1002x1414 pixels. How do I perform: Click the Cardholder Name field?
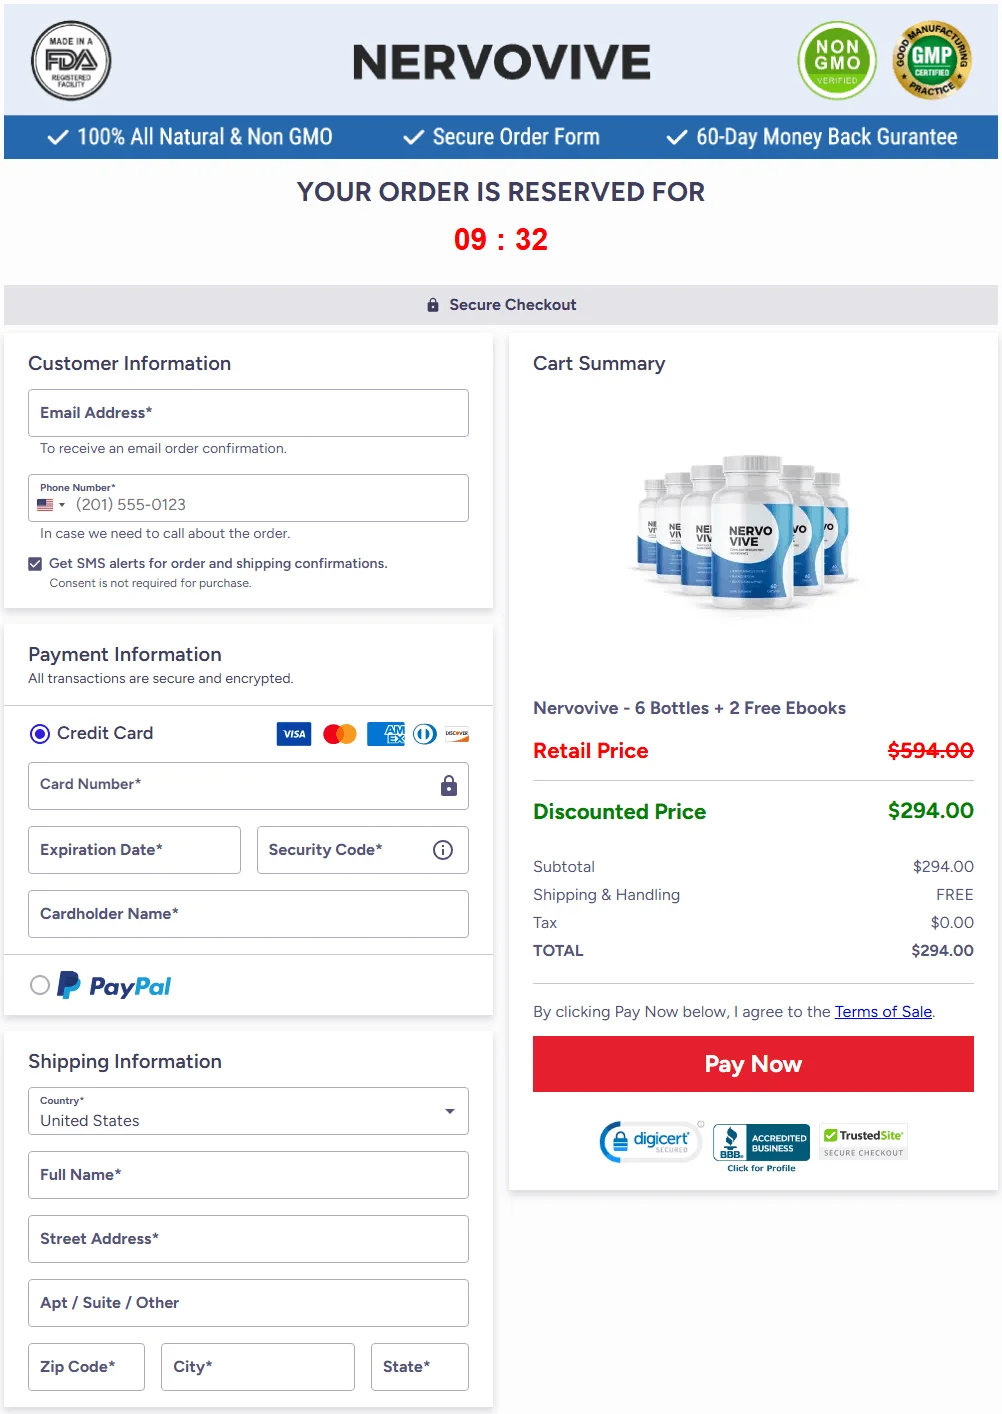[248, 914]
